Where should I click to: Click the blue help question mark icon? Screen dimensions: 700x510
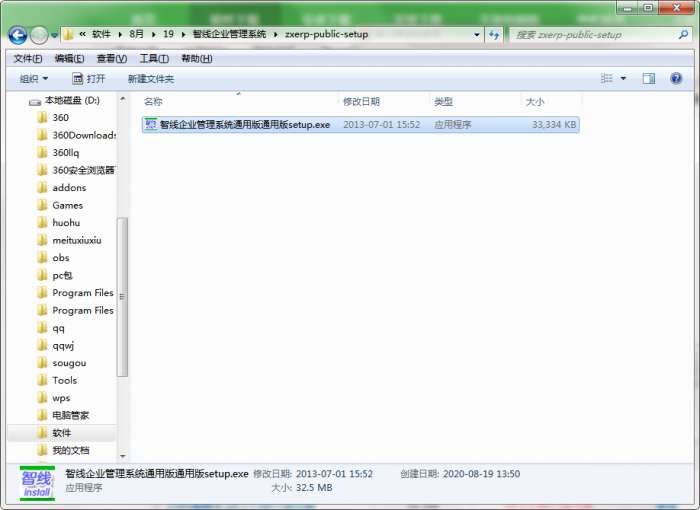(676, 79)
